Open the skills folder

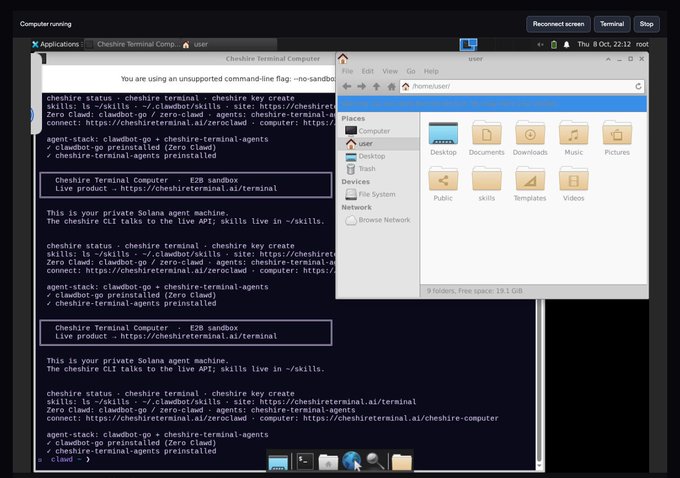487,184
